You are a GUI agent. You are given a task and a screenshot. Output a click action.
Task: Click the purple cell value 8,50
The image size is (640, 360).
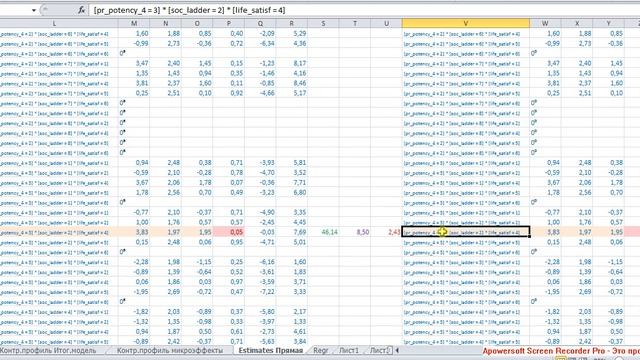pos(363,232)
